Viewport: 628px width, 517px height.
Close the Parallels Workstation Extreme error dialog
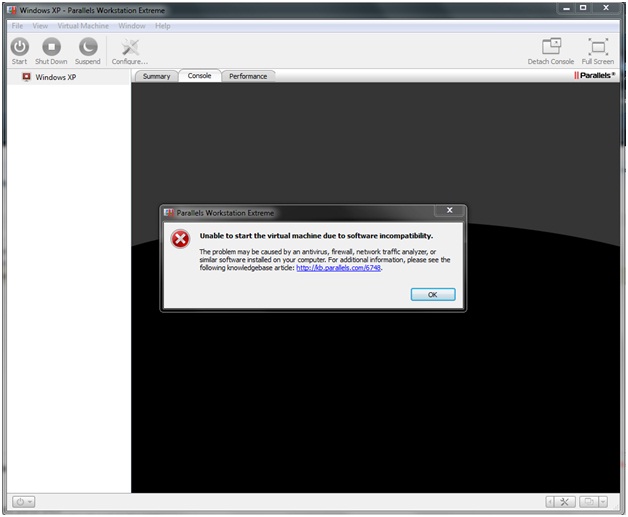pos(450,210)
